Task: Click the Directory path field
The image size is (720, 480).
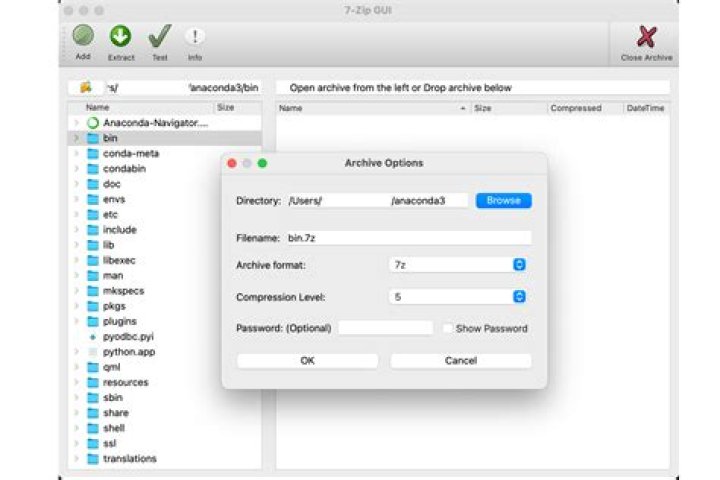Action: (x=378, y=201)
